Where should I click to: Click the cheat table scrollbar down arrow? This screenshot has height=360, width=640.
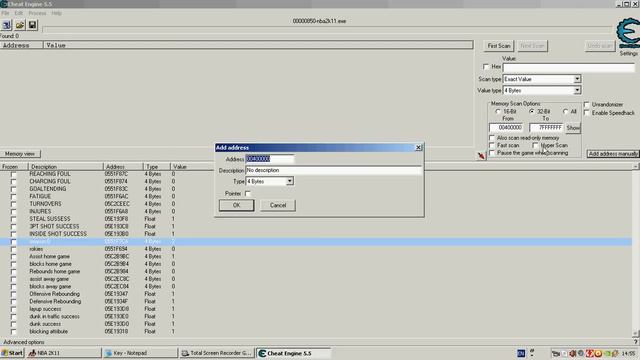tap(636, 333)
